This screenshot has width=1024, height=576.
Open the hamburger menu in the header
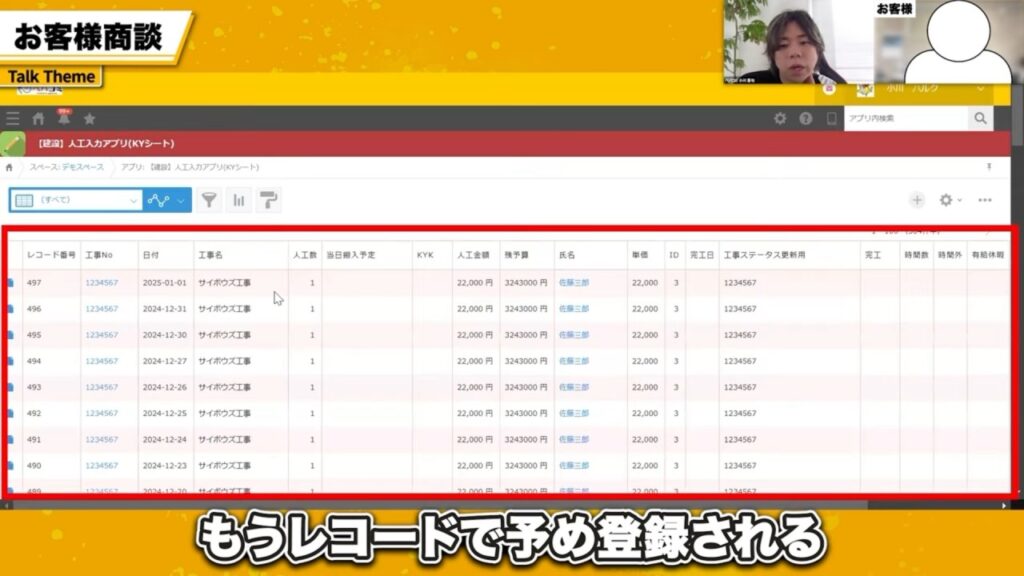point(13,118)
